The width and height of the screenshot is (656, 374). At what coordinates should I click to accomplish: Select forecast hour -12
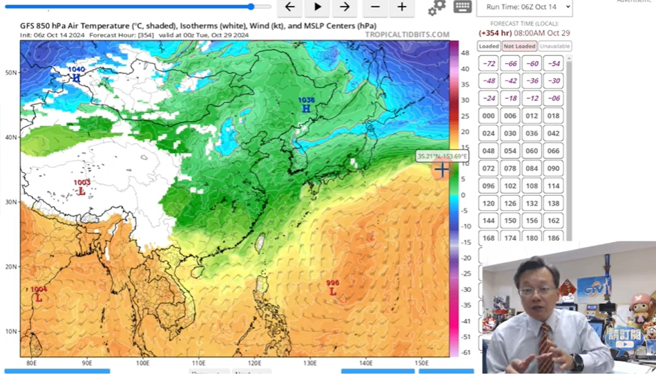(x=532, y=98)
